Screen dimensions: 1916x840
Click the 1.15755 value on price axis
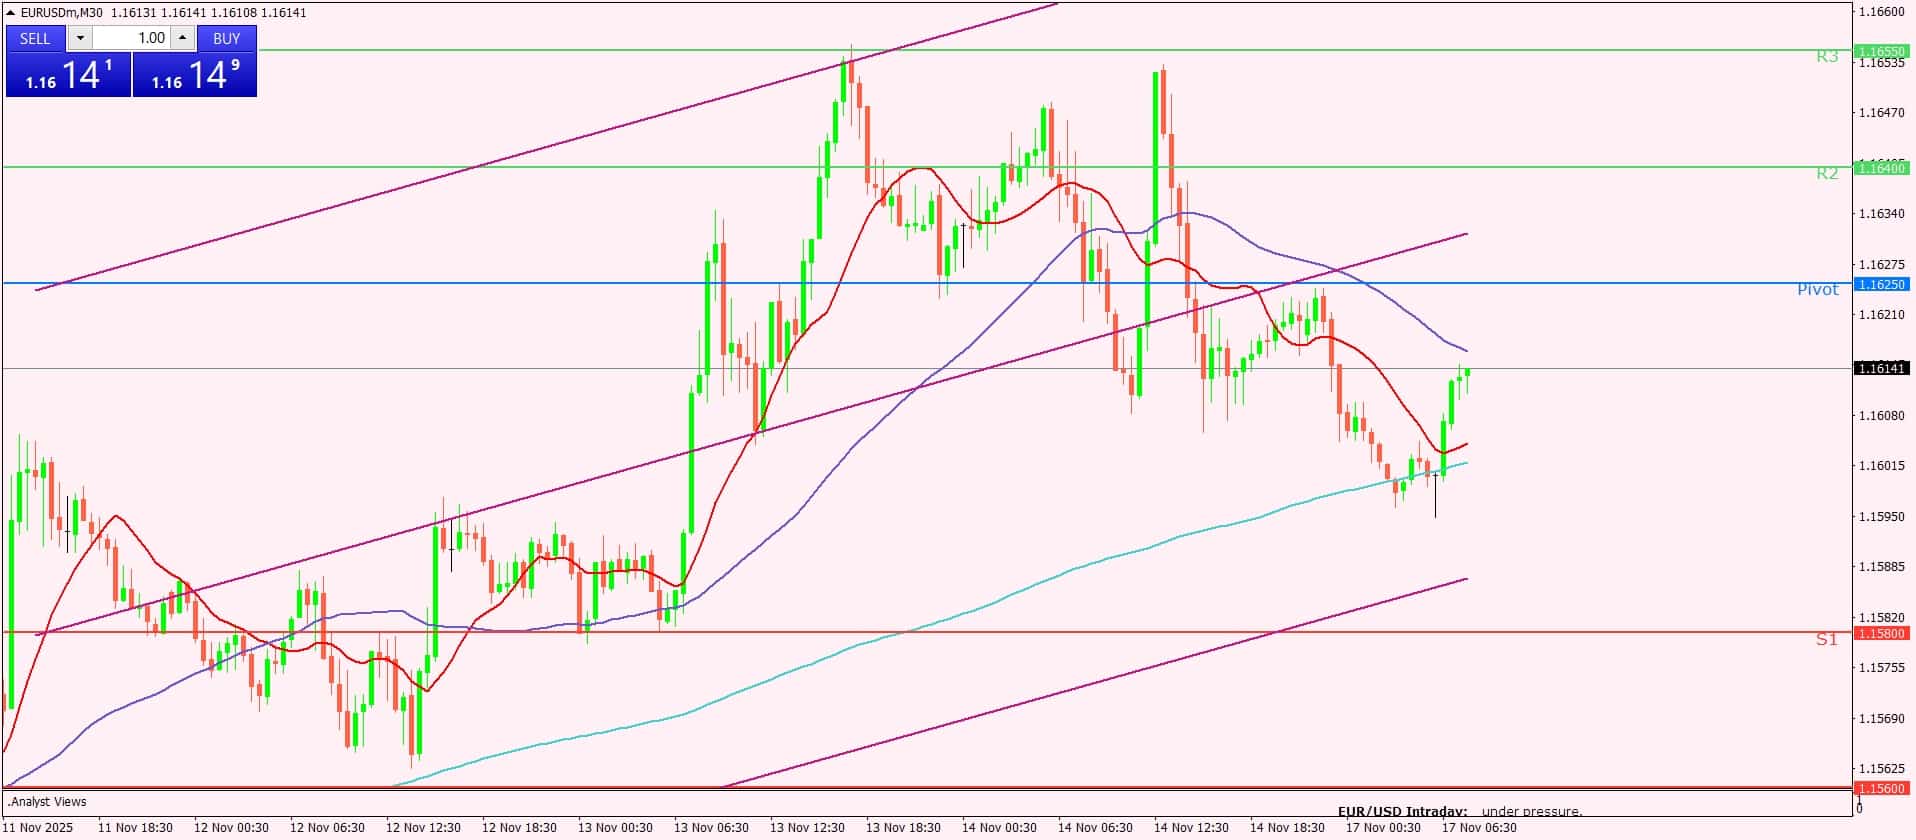click(x=1881, y=668)
